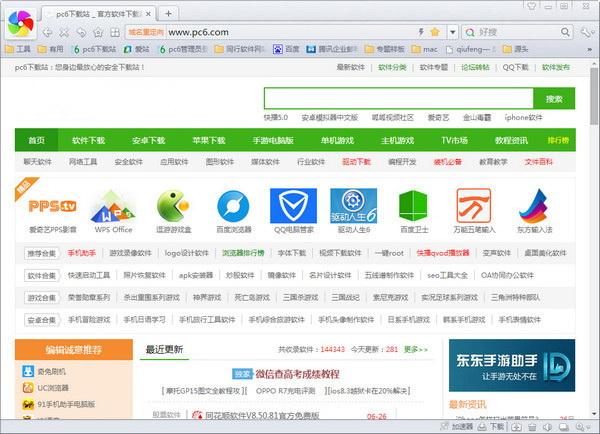Open the 百度 bookmark
Viewport: 600px width, 434px height.
(x=286, y=49)
